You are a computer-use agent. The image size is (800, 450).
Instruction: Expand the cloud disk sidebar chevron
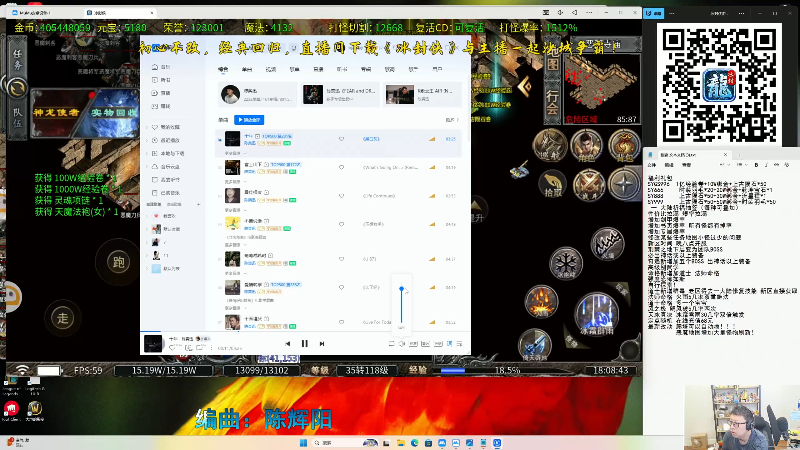click(x=147, y=166)
